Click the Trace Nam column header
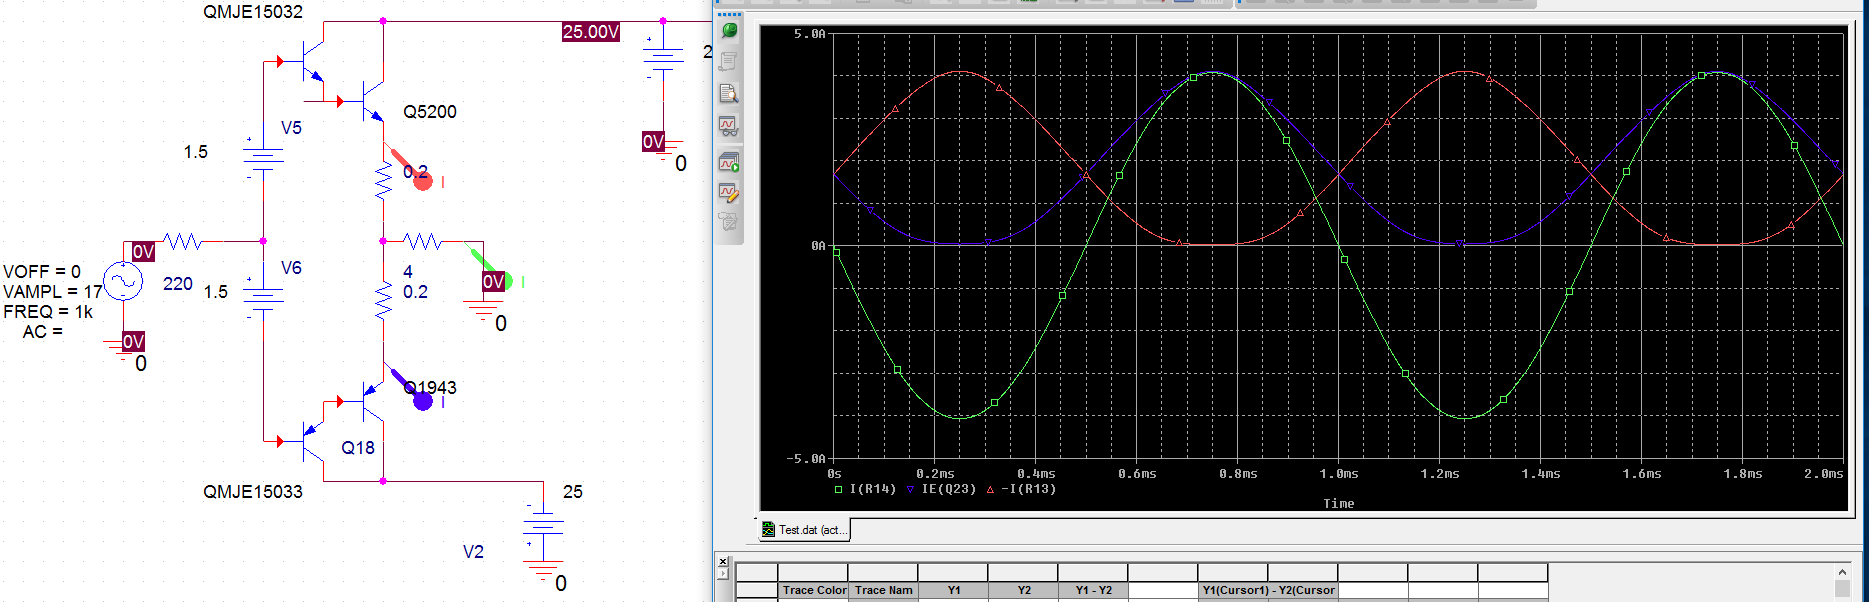Viewport: 1869px width, 602px height. (884, 590)
